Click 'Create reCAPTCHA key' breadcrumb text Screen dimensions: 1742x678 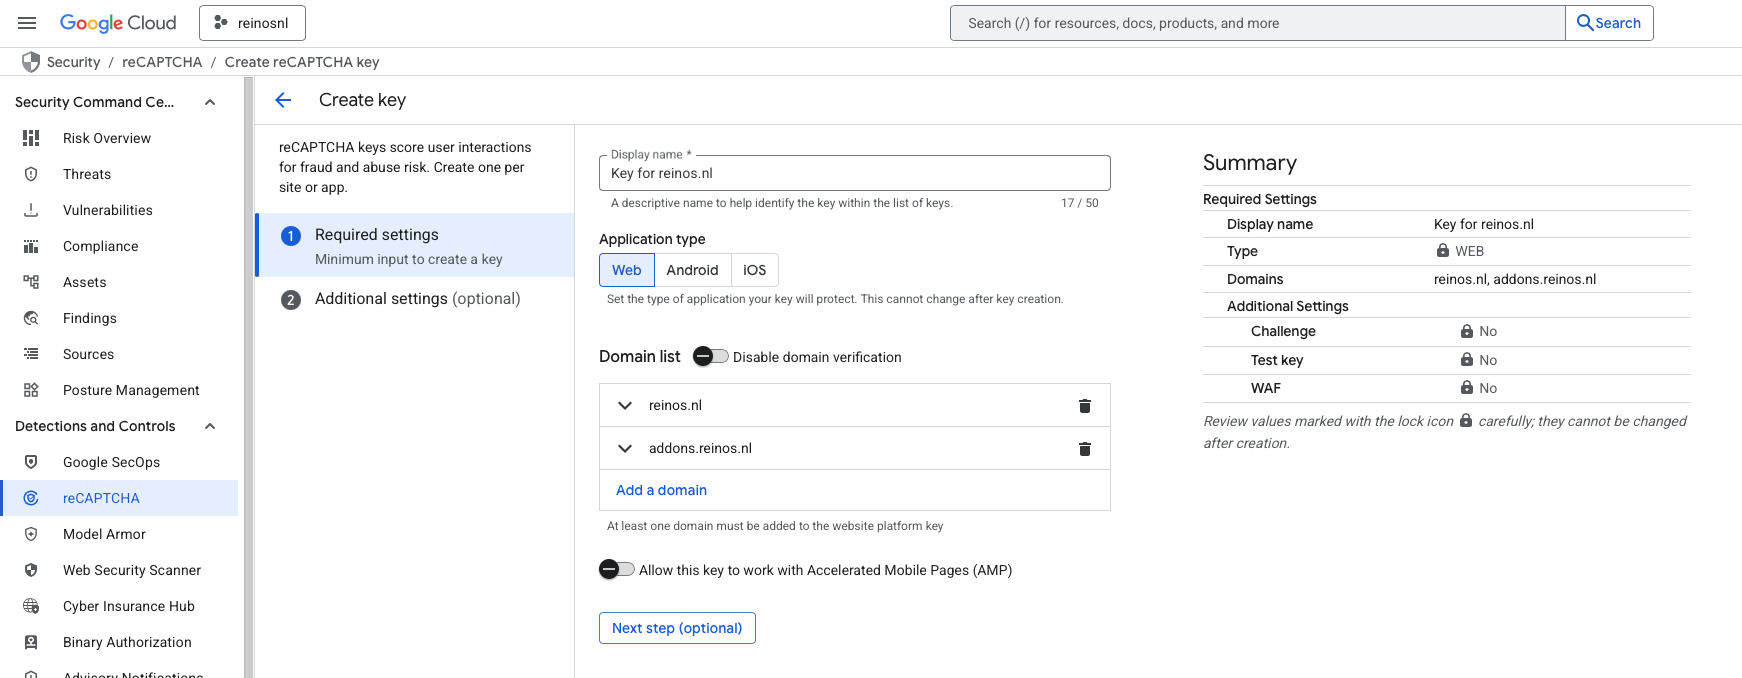tap(302, 62)
